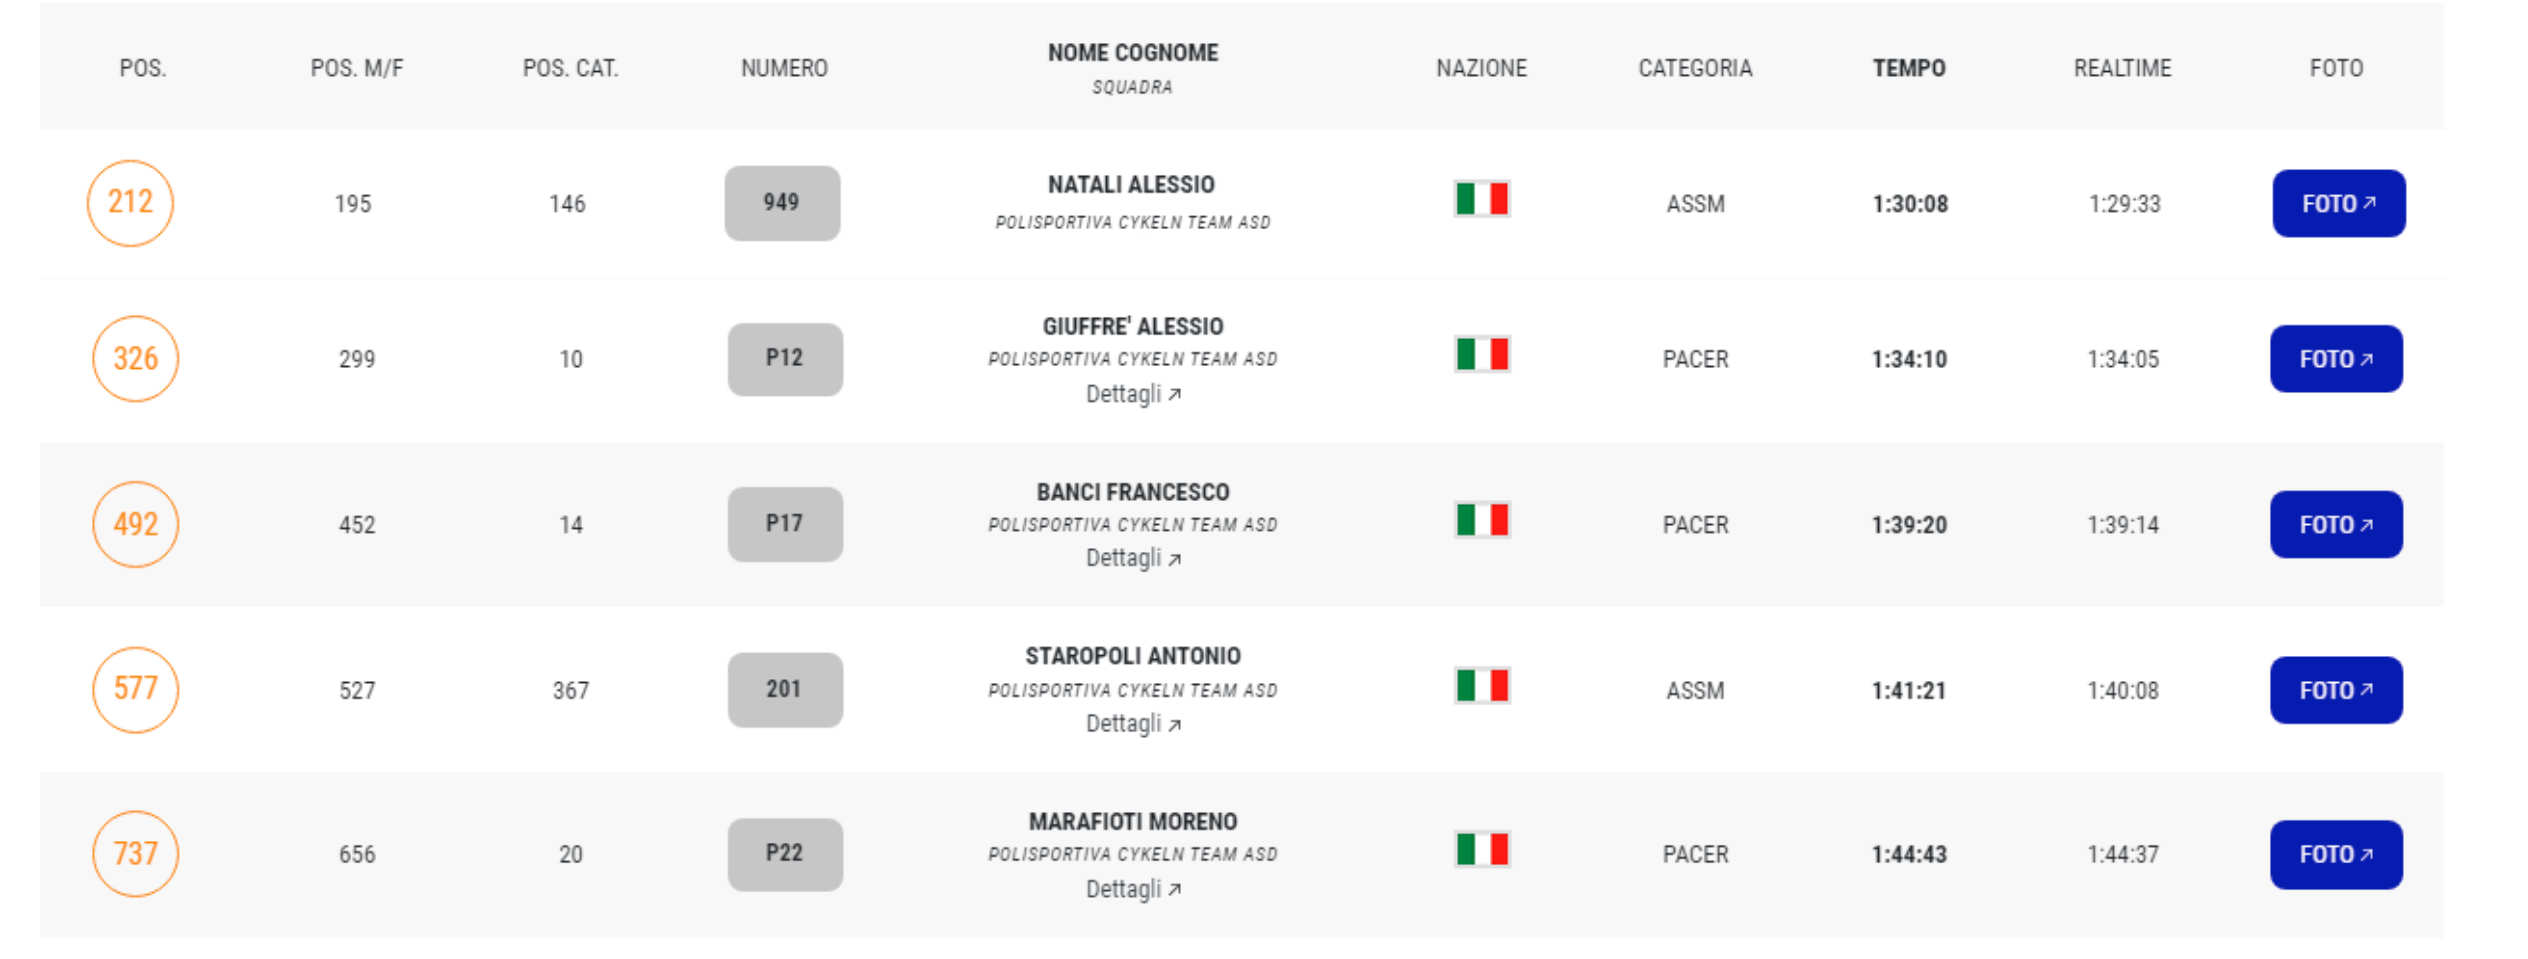The image size is (2528, 959).
Task: Click bib number badge P17
Action: click(x=785, y=524)
